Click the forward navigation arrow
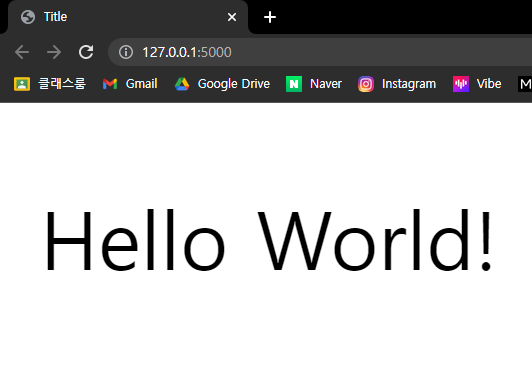 (54, 52)
